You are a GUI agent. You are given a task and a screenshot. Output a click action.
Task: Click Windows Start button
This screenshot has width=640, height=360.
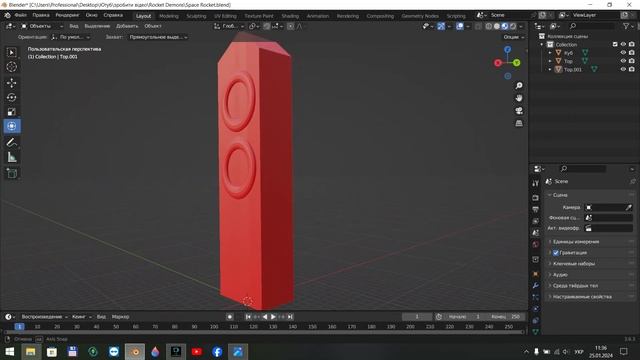pos(10,351)
